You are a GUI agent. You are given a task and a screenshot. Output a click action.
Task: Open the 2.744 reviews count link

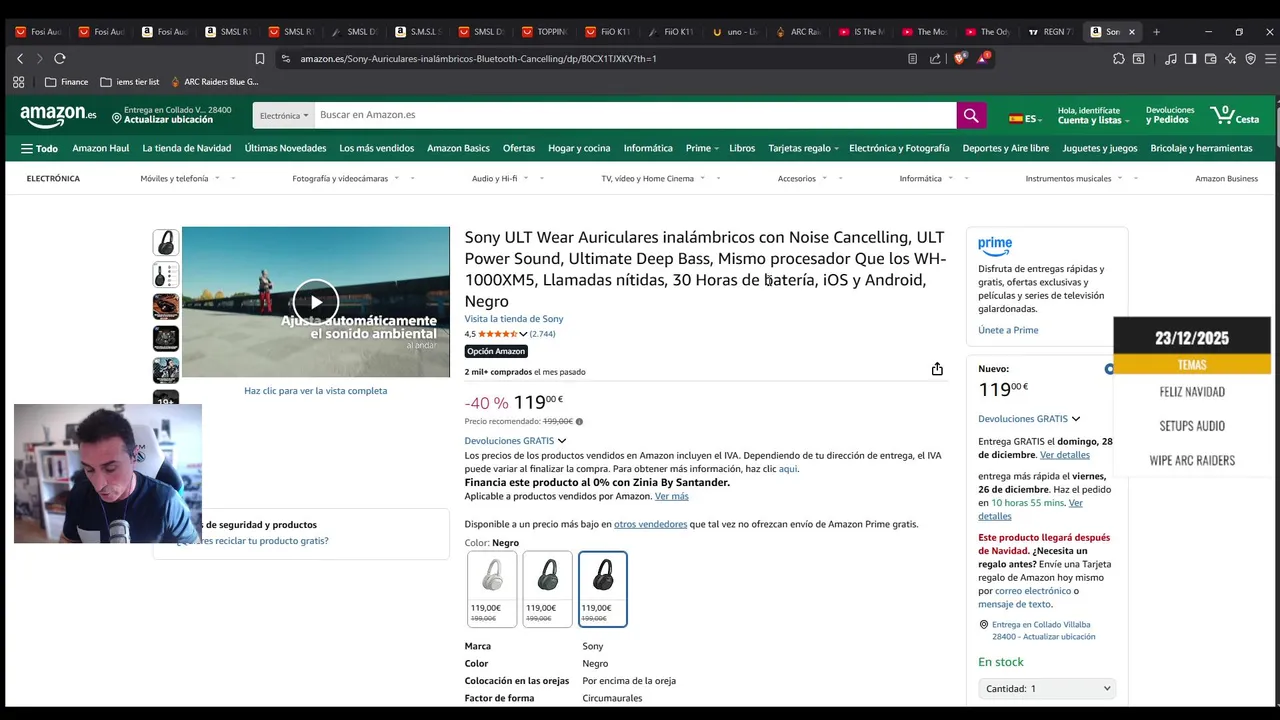(x=543, y=334)
